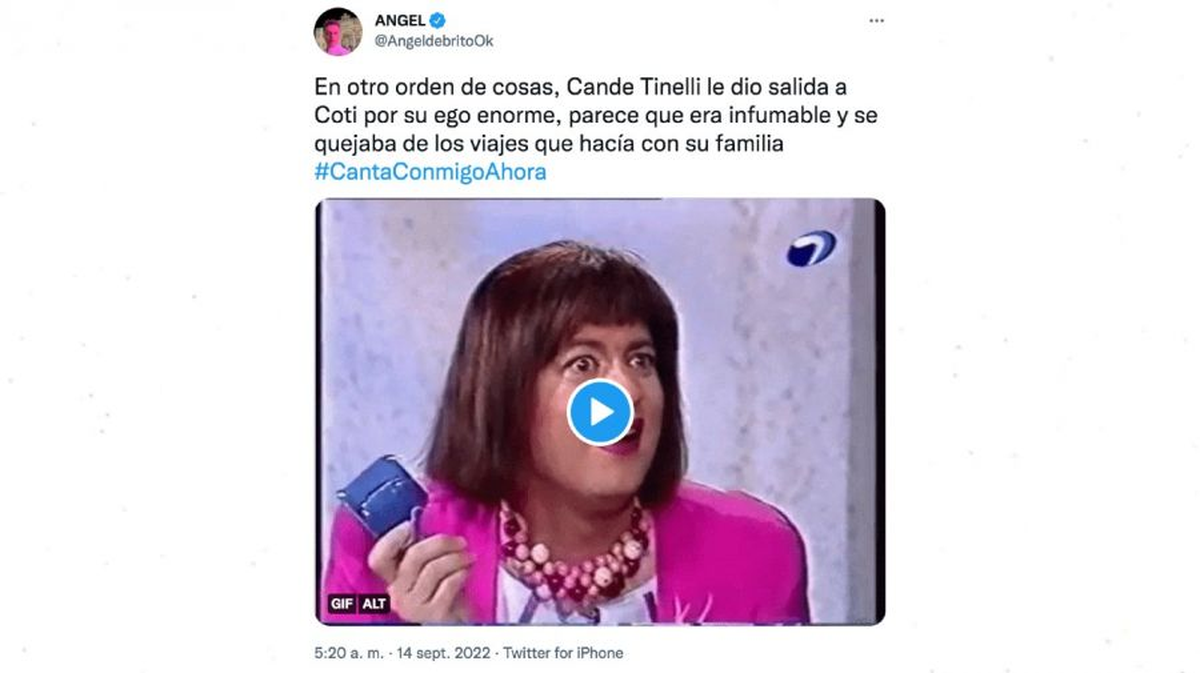Open the ANGEL display name link
The image size is (1200, 673).
(x=399, y=20)
